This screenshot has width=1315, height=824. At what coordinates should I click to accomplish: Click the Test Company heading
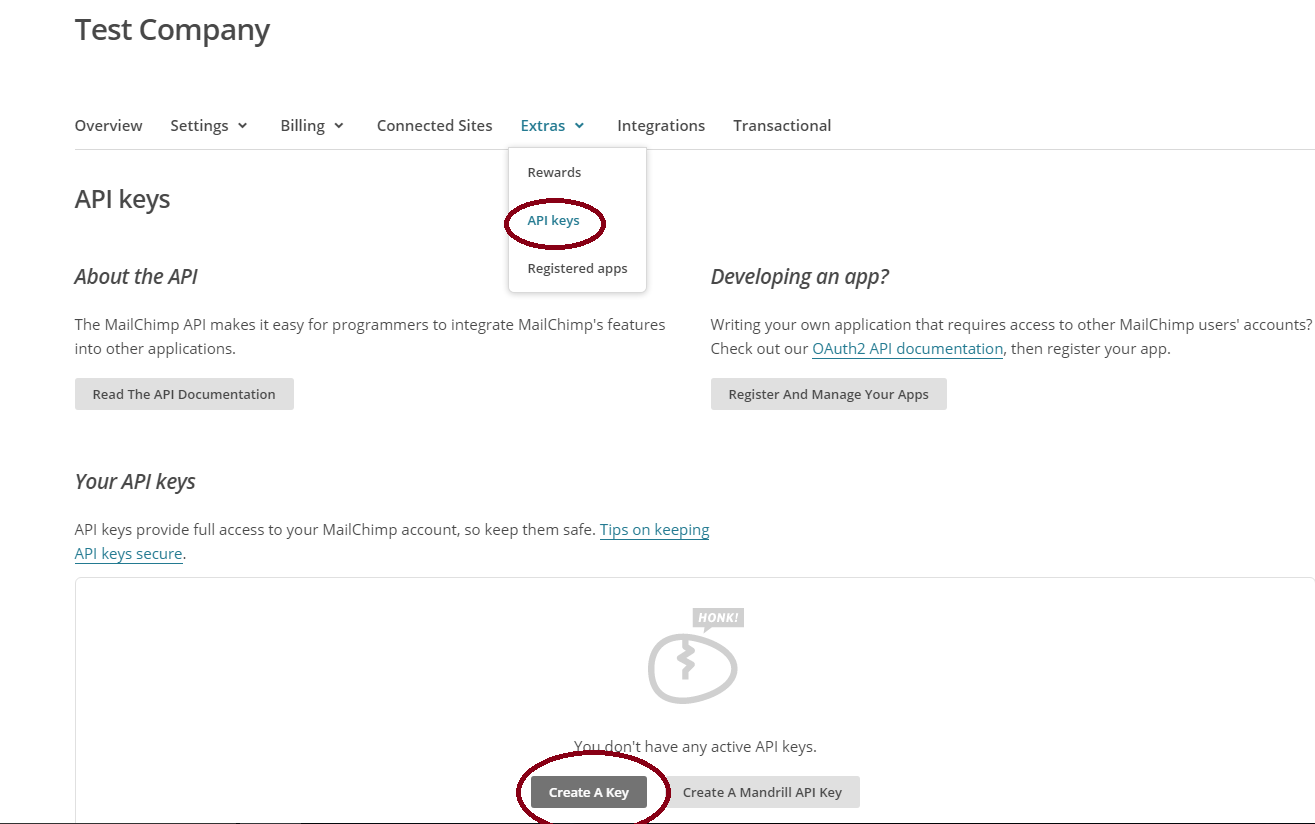[172, 30]
